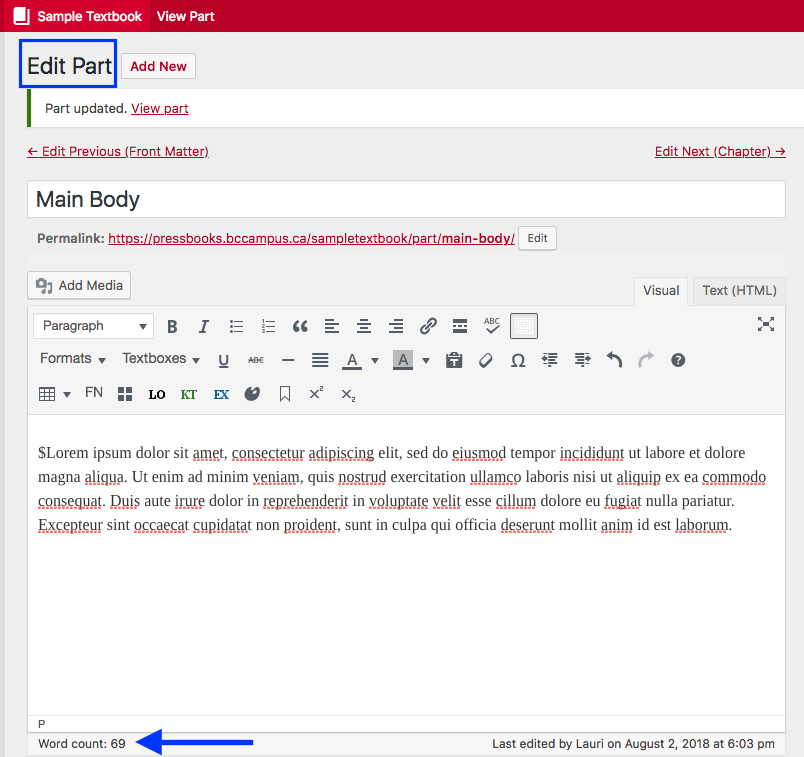Screen dimensions: 804x757
Task: Toggle the distraction-free fullscreen mode
Action: pos(766,325)
